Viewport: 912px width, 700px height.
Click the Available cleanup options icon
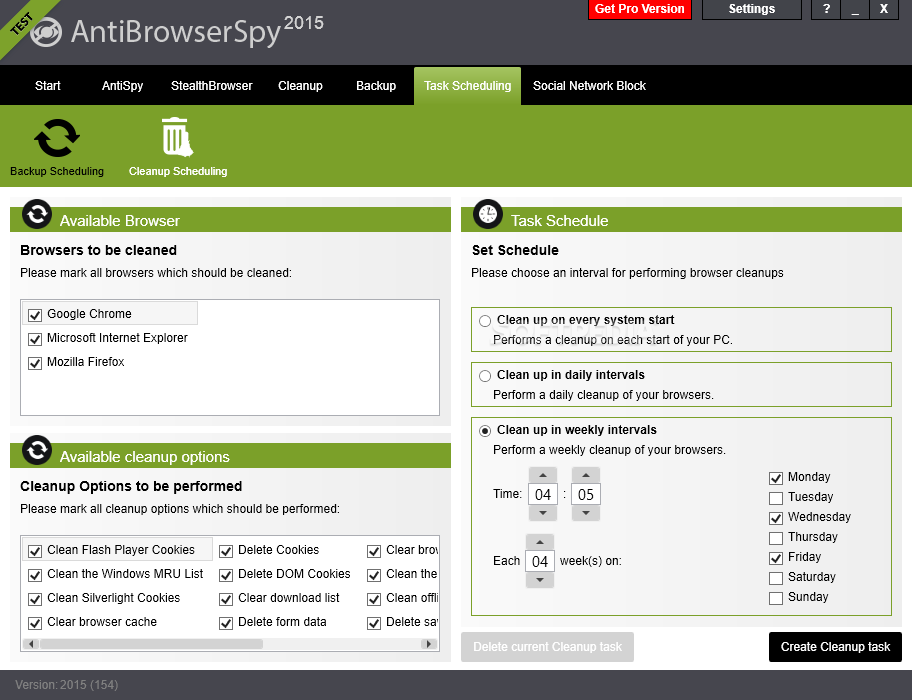coord(37,450)
